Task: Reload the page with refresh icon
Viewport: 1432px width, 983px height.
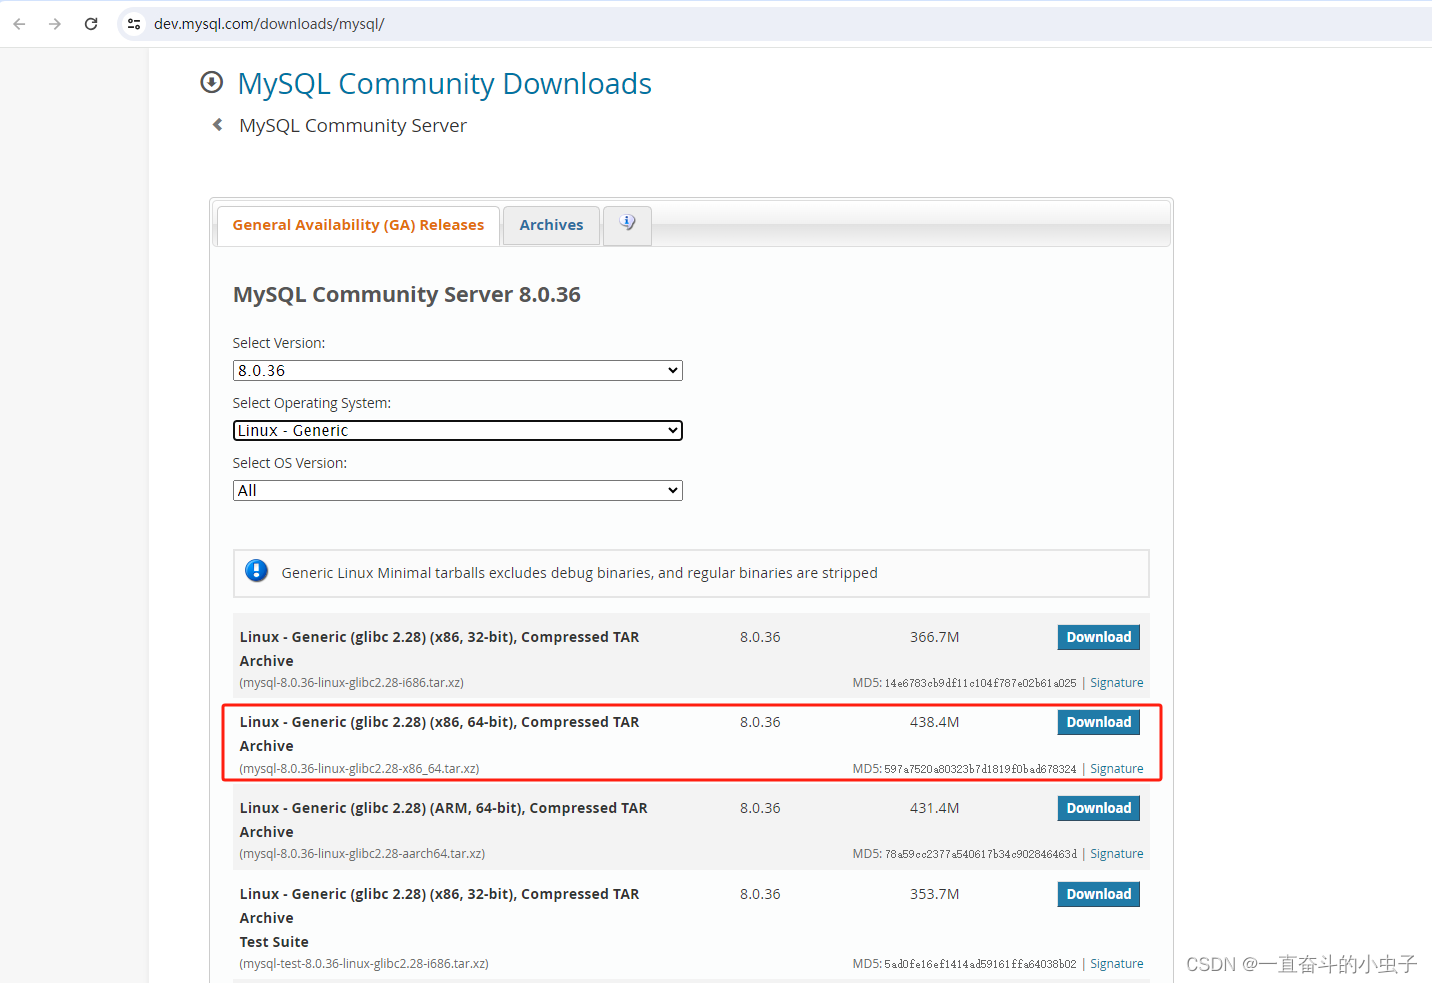Action: point(91,24)
